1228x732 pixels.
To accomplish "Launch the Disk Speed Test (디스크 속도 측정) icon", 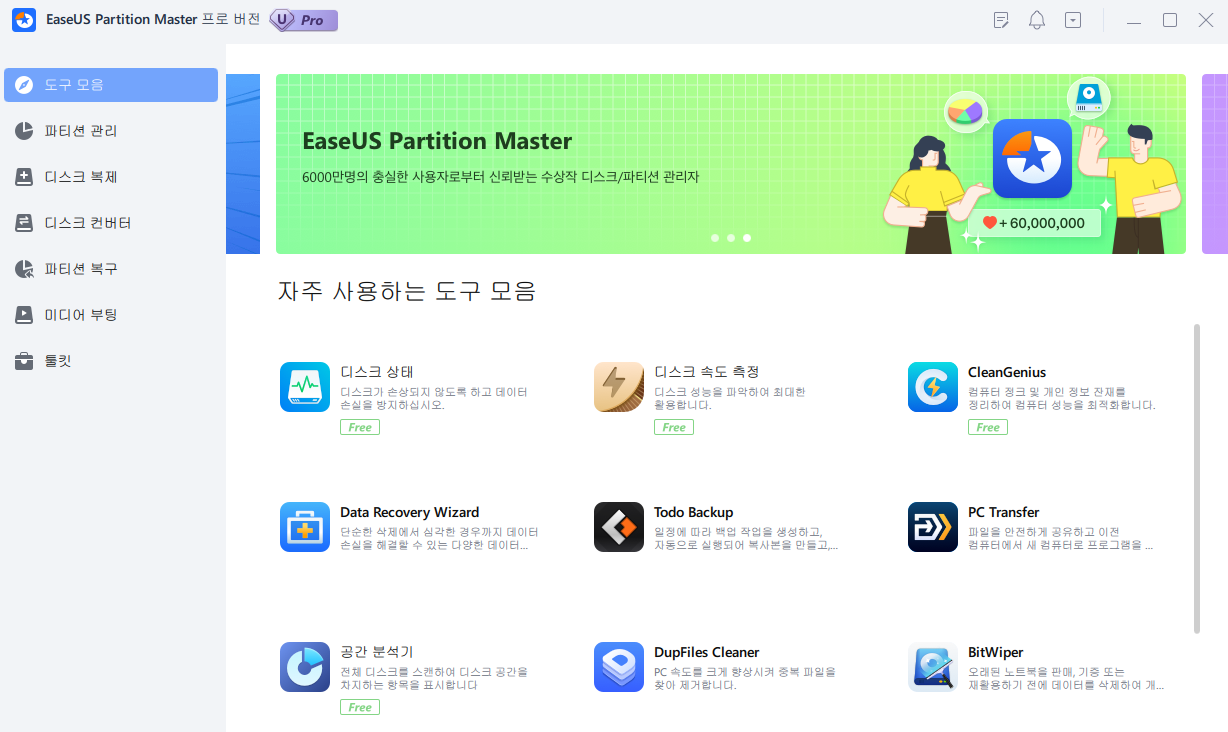I will pyautogui.click(x=618, y=387).
